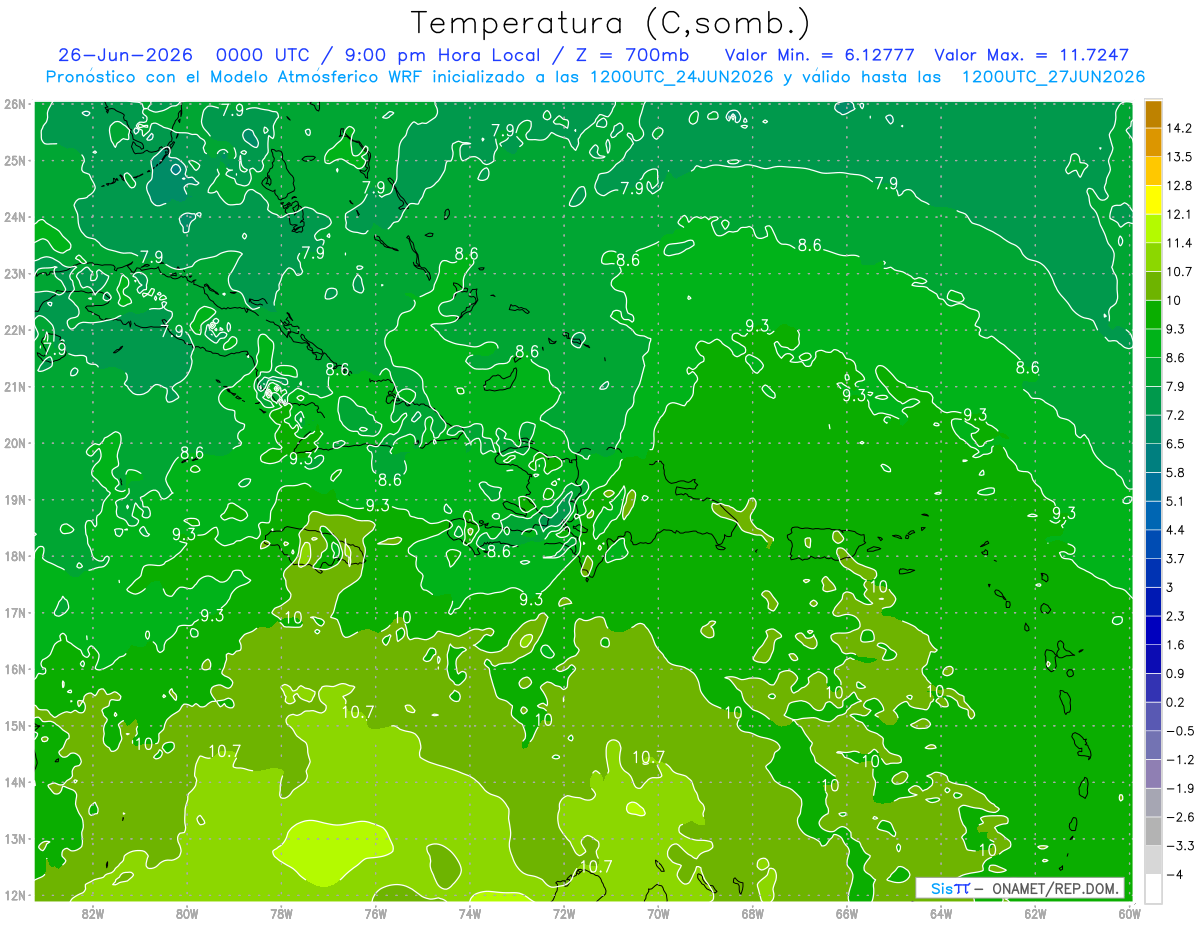Select the '1200UTC_24JUN2026' initialization time
The height and width of the screenshot is (927, 1200).
682,77
